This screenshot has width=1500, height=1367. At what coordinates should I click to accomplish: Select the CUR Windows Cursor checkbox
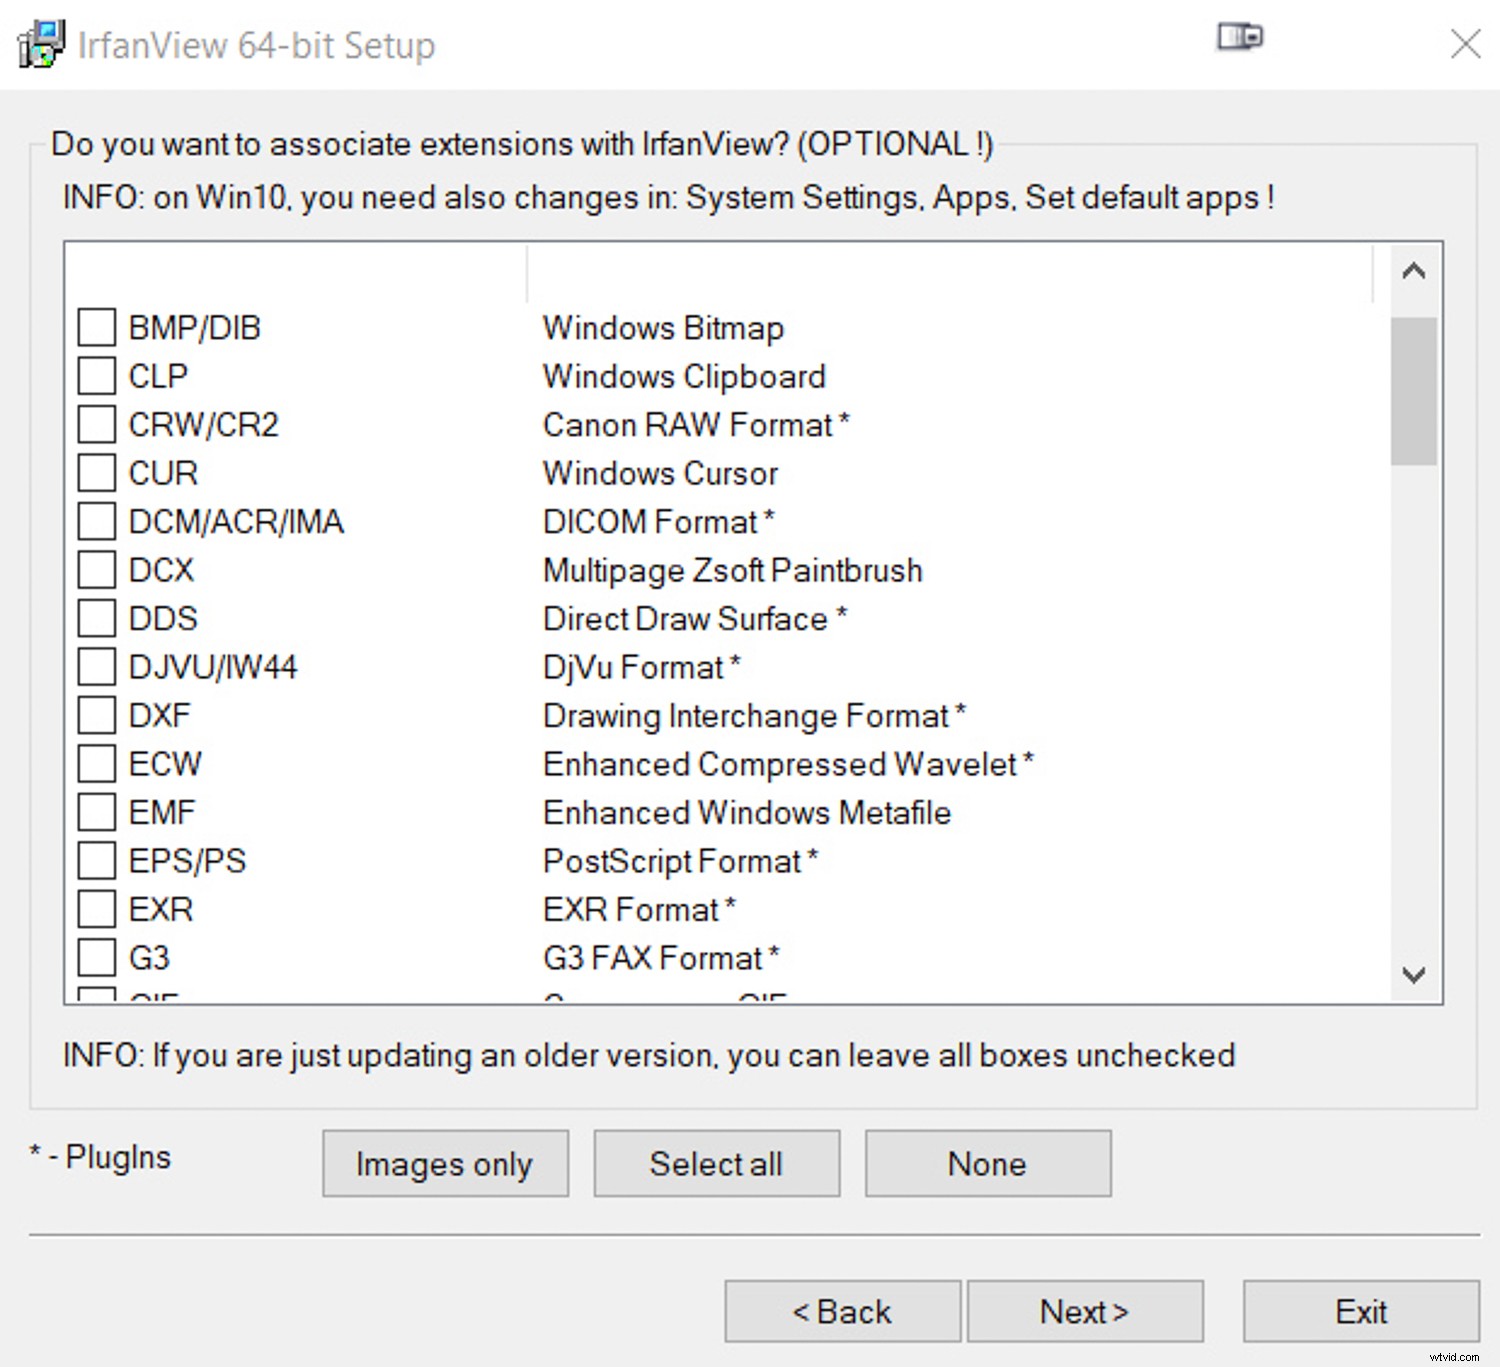97,473
